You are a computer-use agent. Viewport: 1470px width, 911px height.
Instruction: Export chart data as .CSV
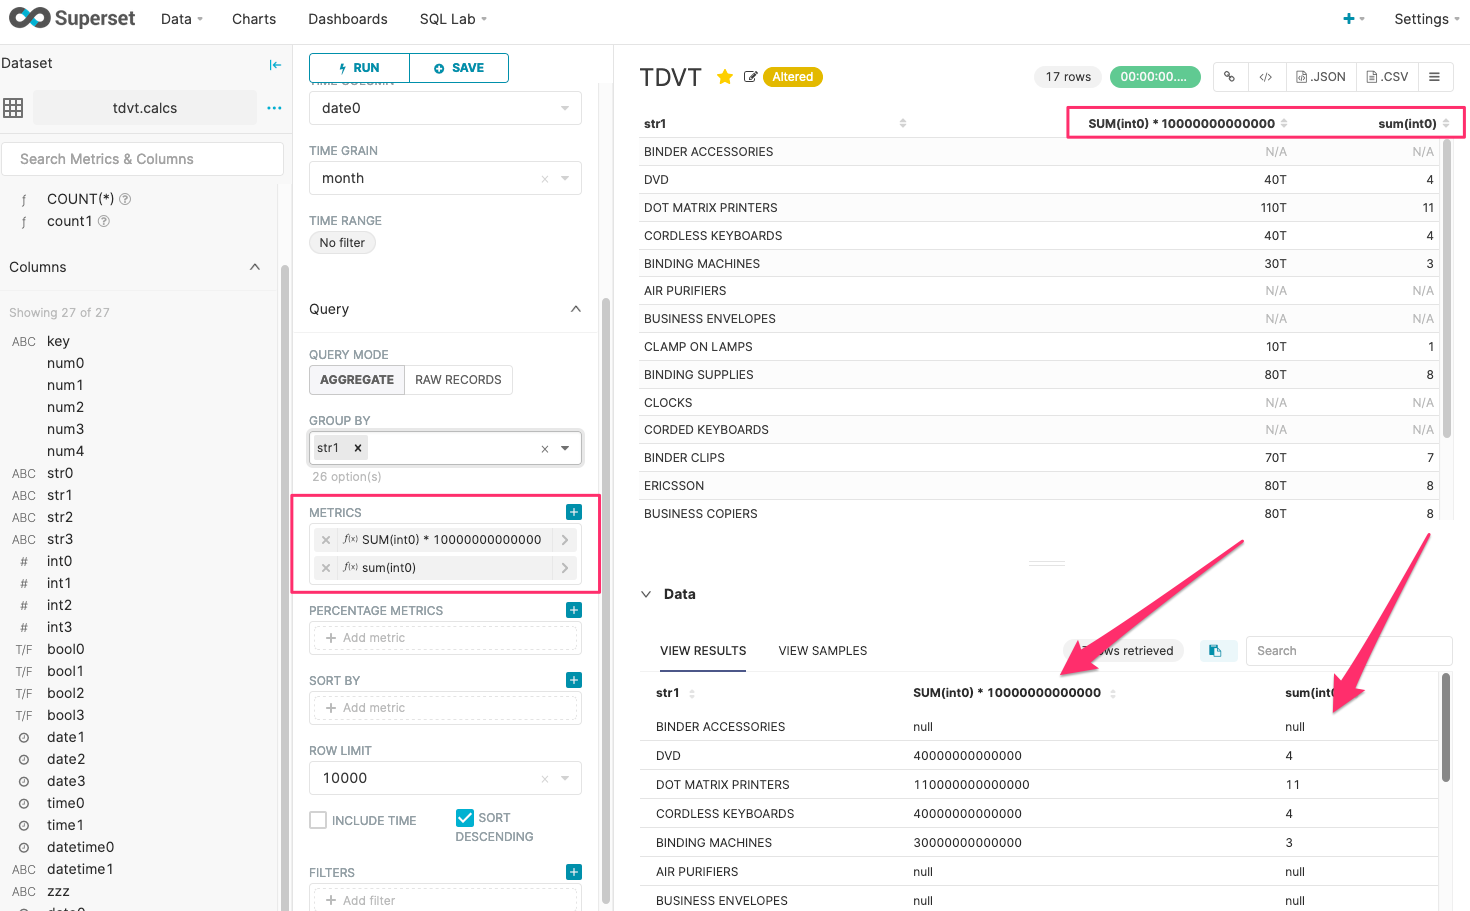(x=1387, y=77)
